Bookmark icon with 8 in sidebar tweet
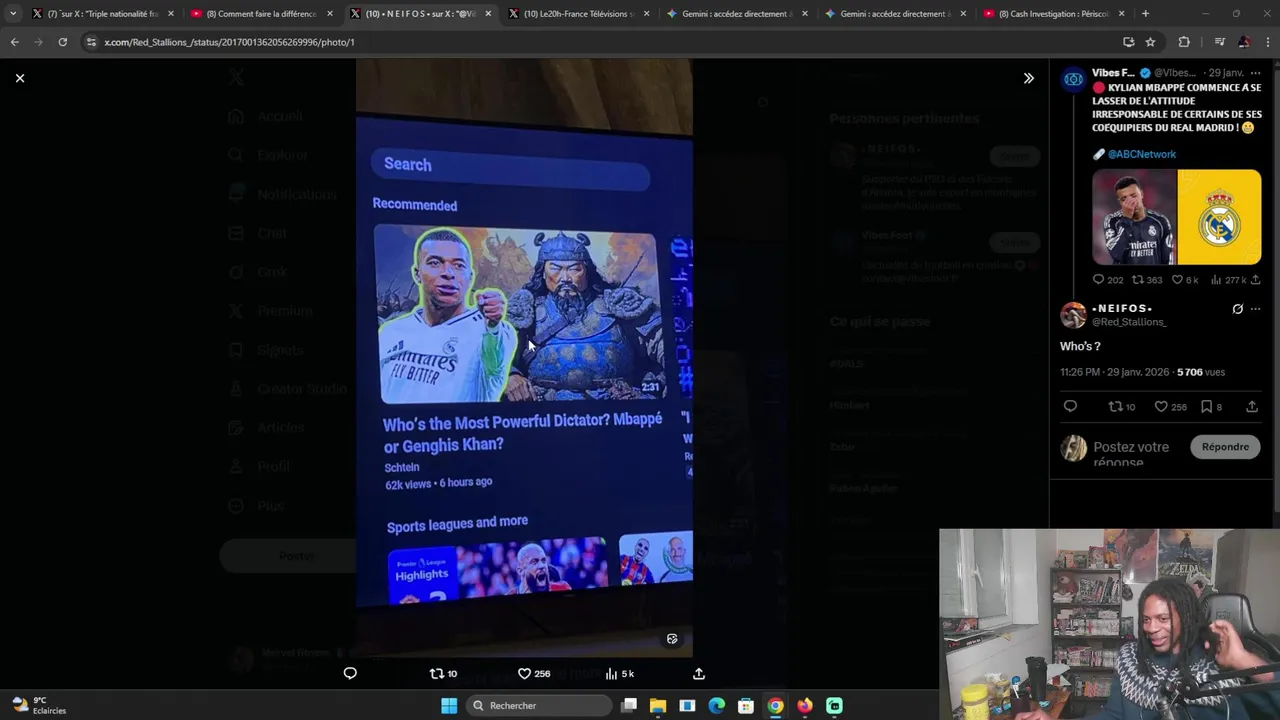Image resolution: width=1280 pixels, height=720 pixels. 1206,406
